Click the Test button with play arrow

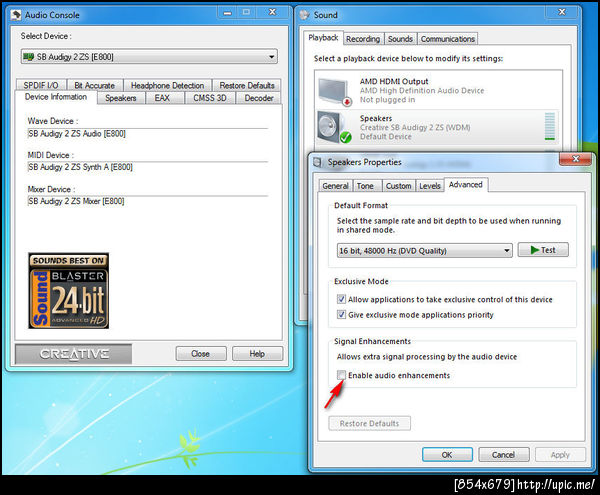click(x=543, y=250)
